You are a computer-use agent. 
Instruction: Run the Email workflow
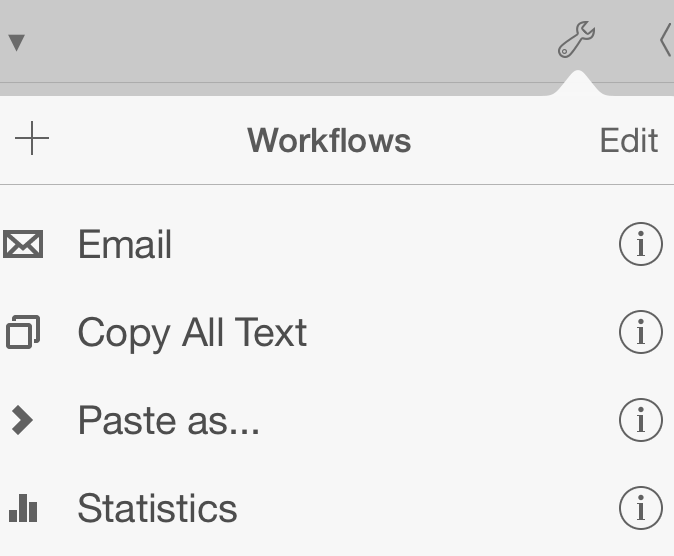pos(126,245)
